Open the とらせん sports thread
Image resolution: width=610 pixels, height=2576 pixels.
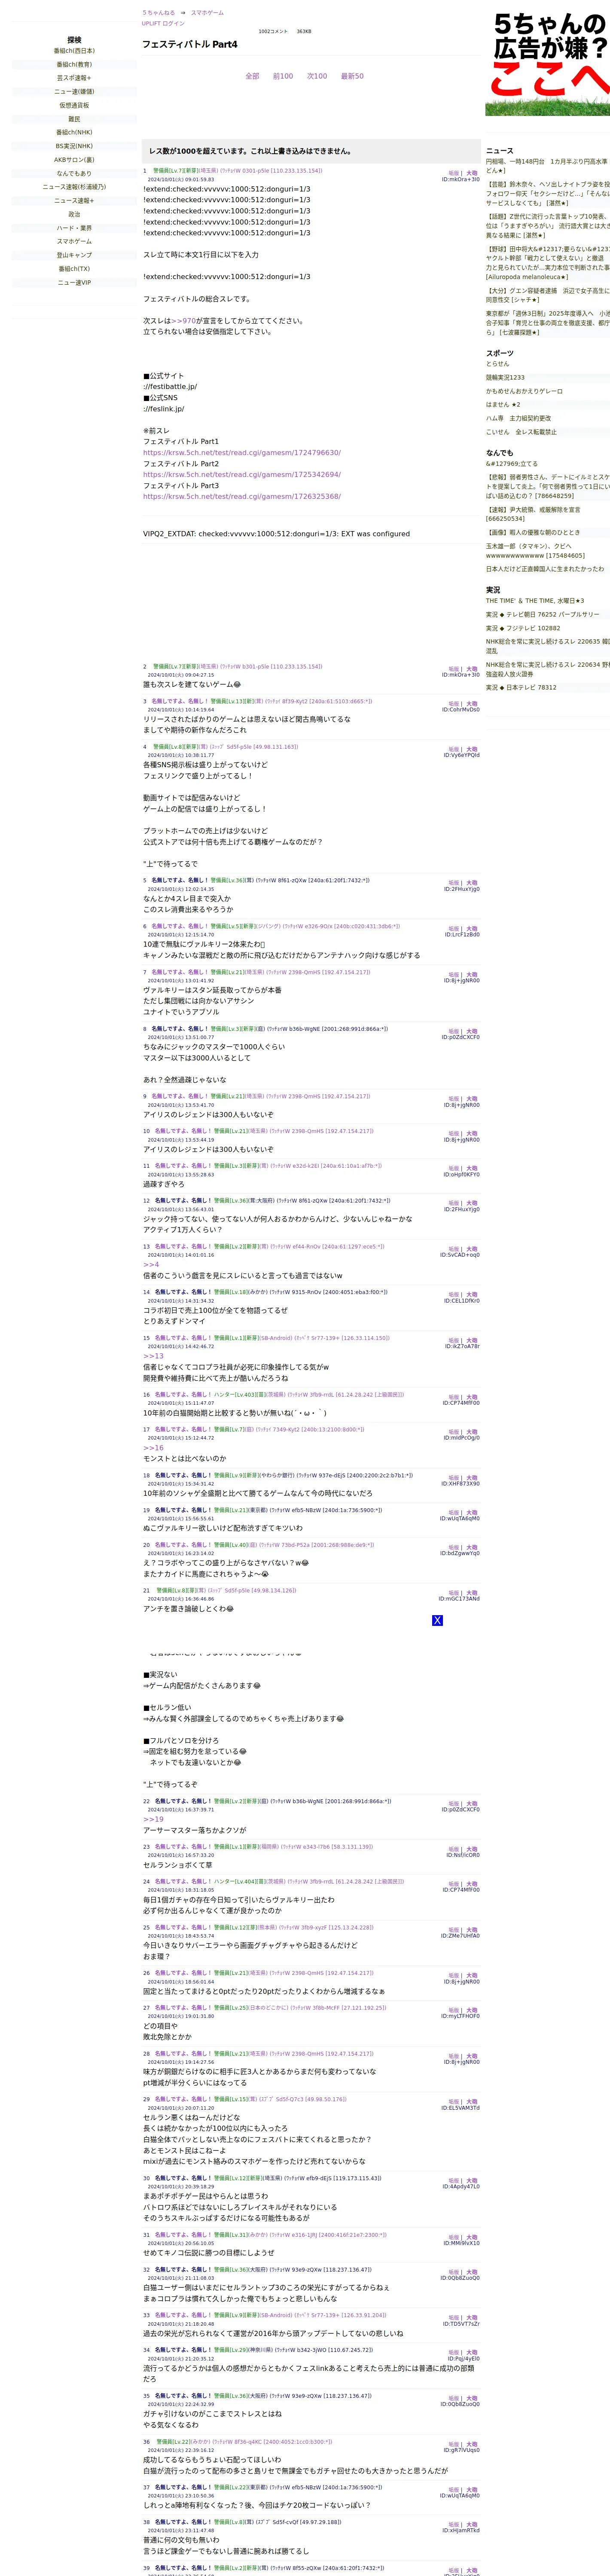coord(497,364)
